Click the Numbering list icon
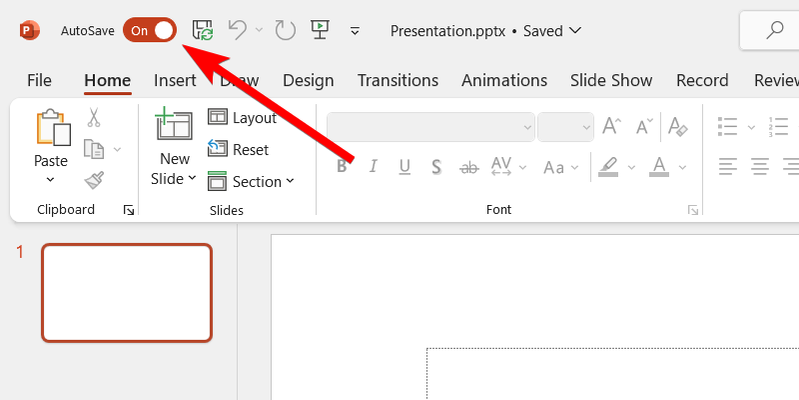799x400 pixels. pyautogui.click(x=778, y=127)
